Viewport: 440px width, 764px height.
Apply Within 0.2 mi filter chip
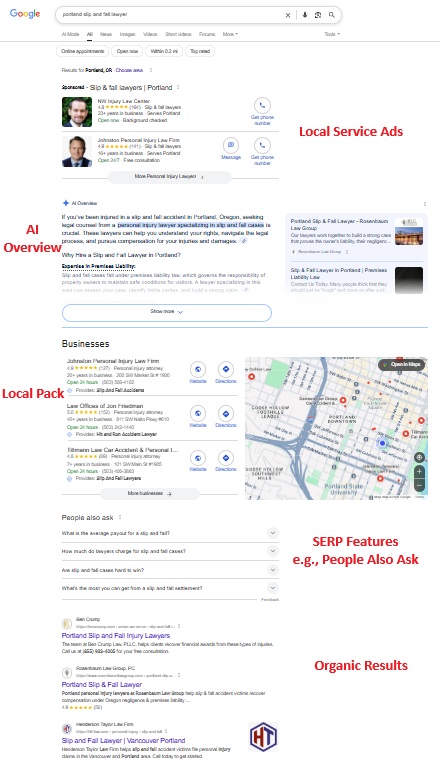click(x=164, y=51)
